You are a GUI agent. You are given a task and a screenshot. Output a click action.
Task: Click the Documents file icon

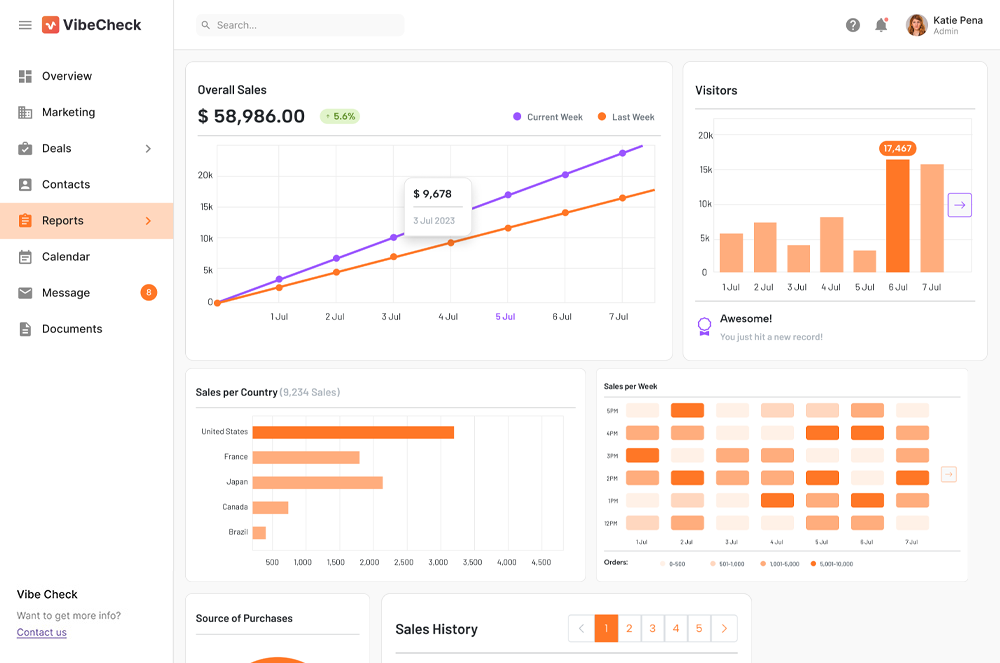[x=25, y=329]
